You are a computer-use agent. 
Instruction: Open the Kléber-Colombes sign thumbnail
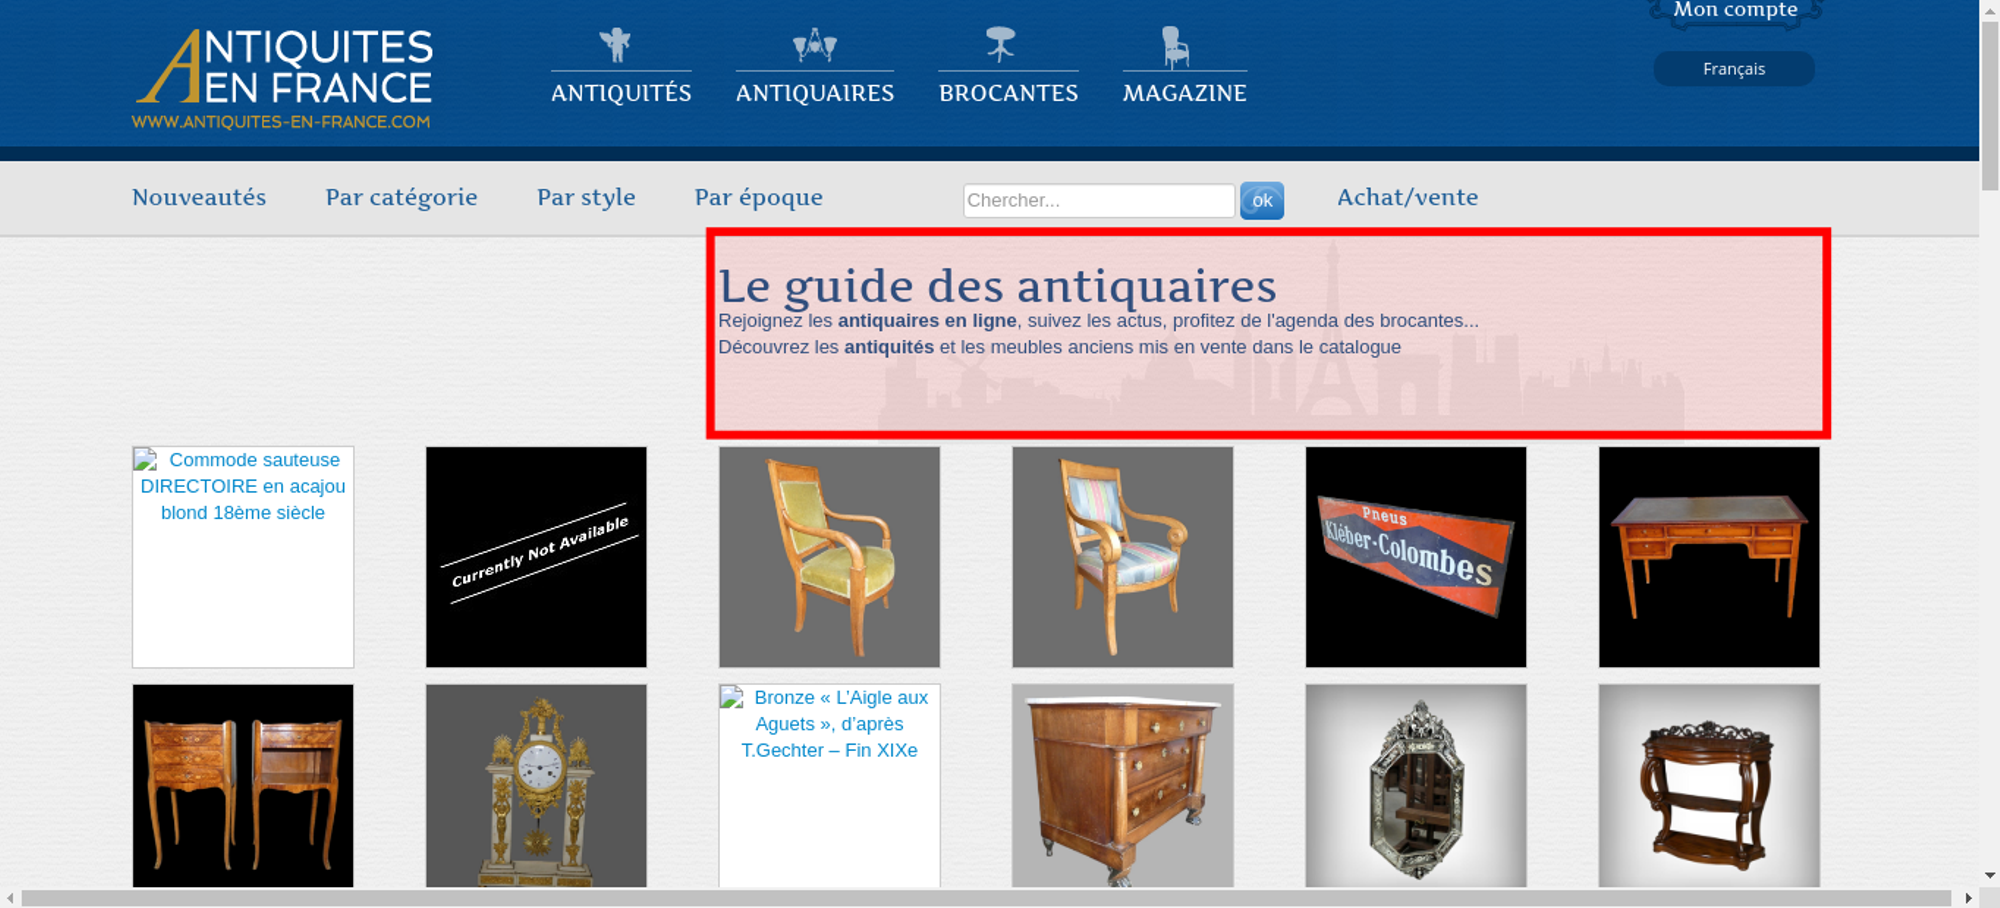[x=1415, y=557]
